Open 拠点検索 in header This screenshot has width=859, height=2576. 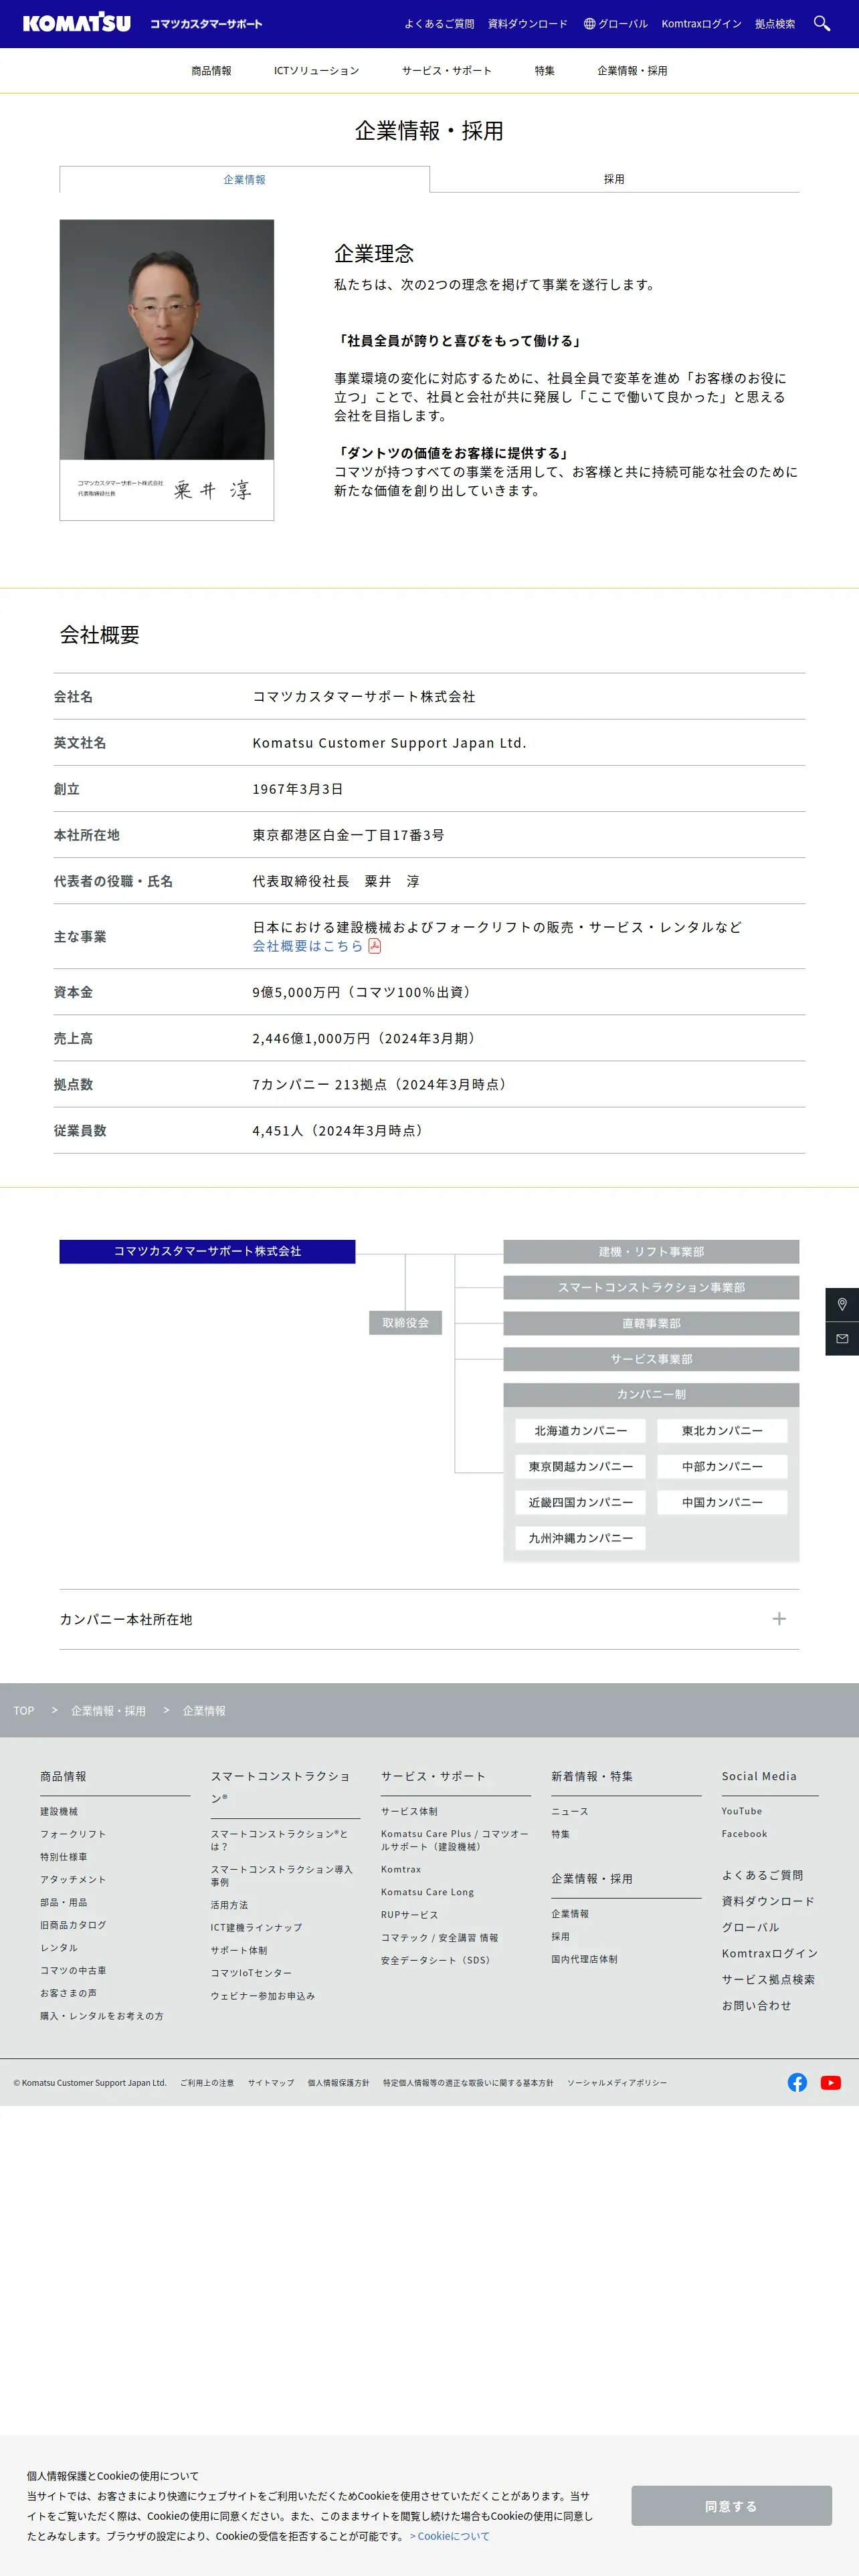click(x=775, y=24)
